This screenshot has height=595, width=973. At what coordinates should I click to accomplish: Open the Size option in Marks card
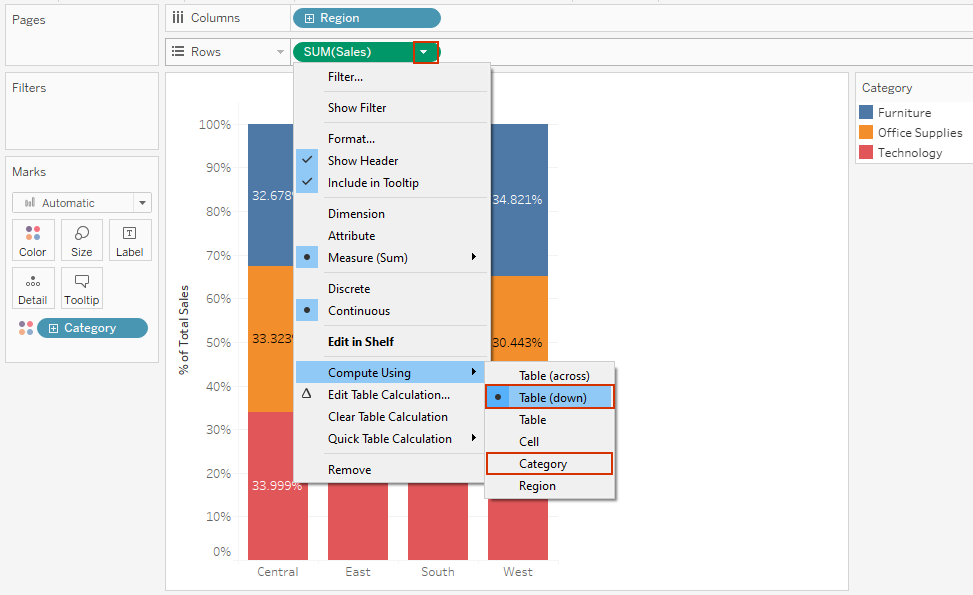point(81,240)
